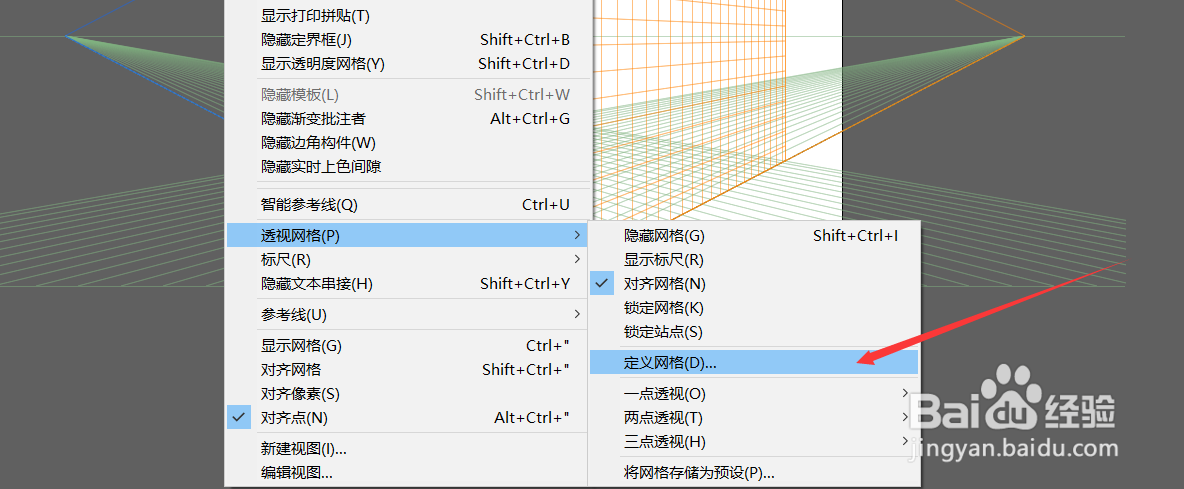Open the 透视网格(P) submenu

[x=408, y=235]
